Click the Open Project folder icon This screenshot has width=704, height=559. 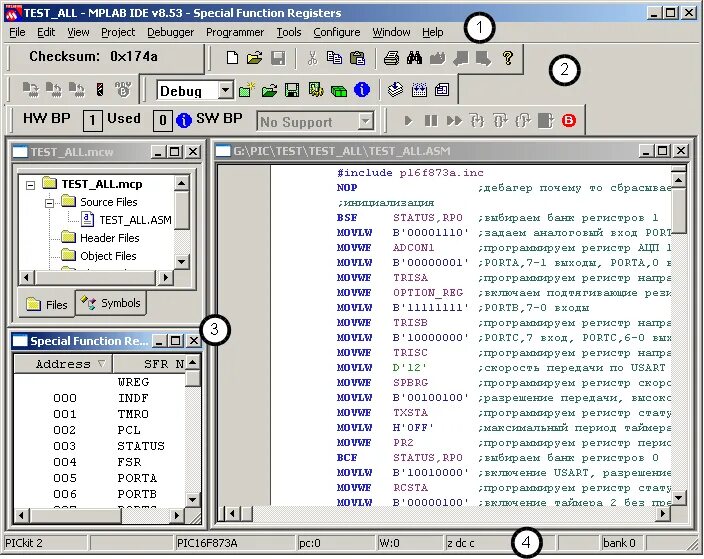[269, 90]
